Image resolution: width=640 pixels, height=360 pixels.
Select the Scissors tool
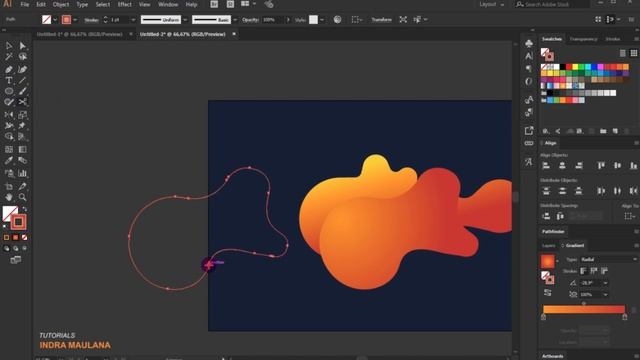point(22,102)
